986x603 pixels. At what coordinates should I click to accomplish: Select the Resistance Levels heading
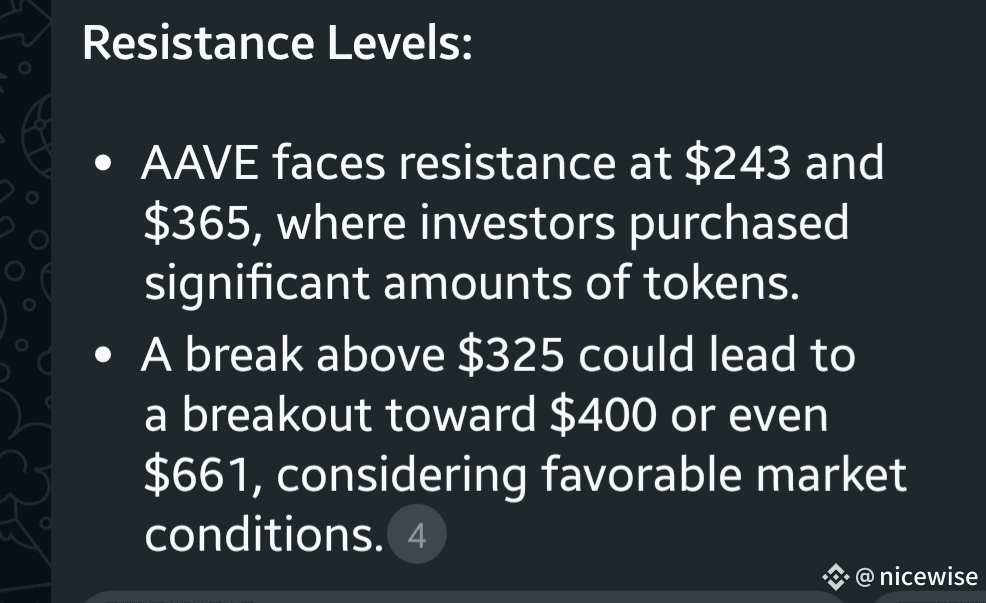277,43
